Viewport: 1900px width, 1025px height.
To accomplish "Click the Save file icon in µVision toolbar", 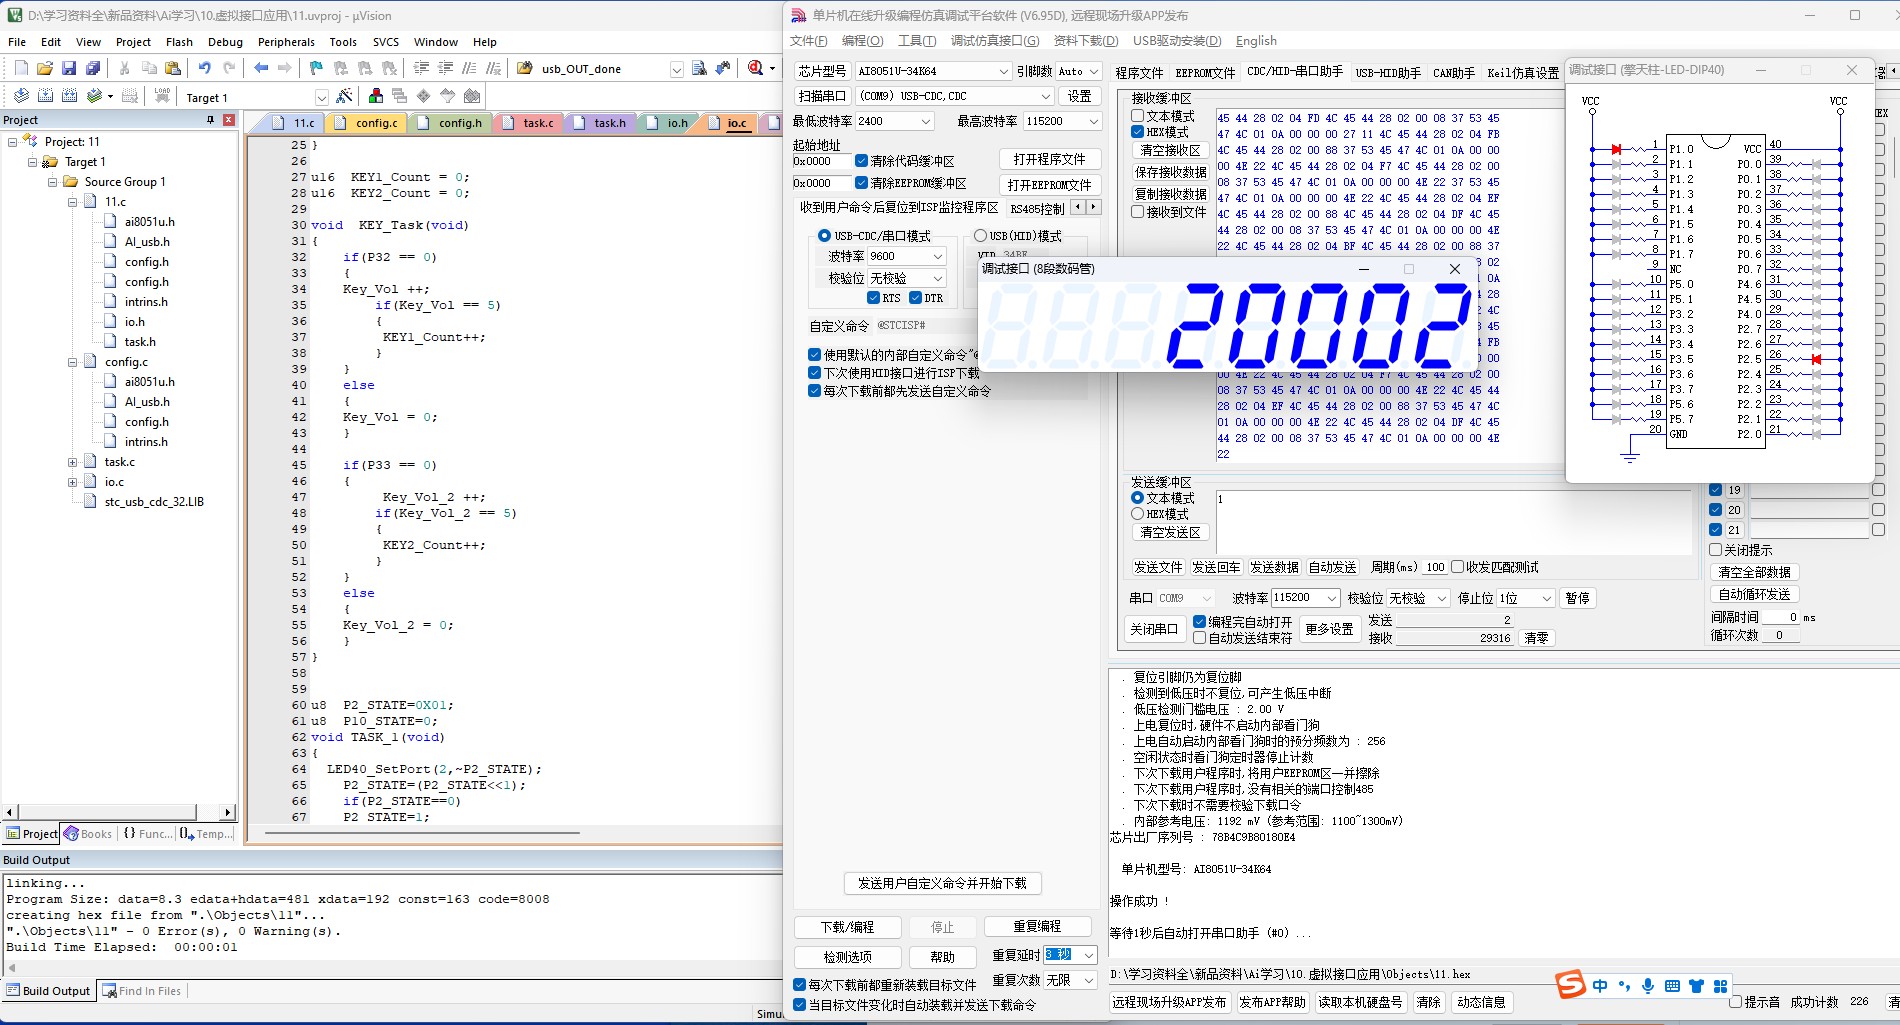I will pos(68,68).
